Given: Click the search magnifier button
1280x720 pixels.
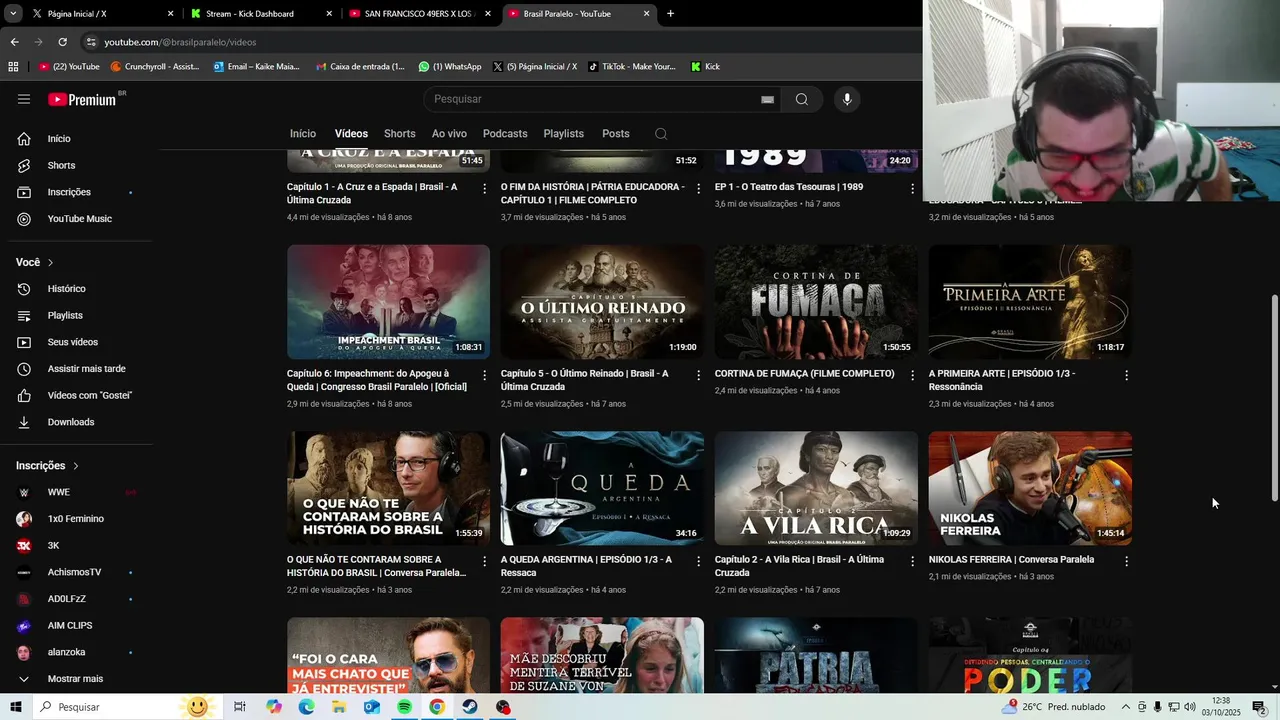Looking at the screenshot, I should (802, 99).
